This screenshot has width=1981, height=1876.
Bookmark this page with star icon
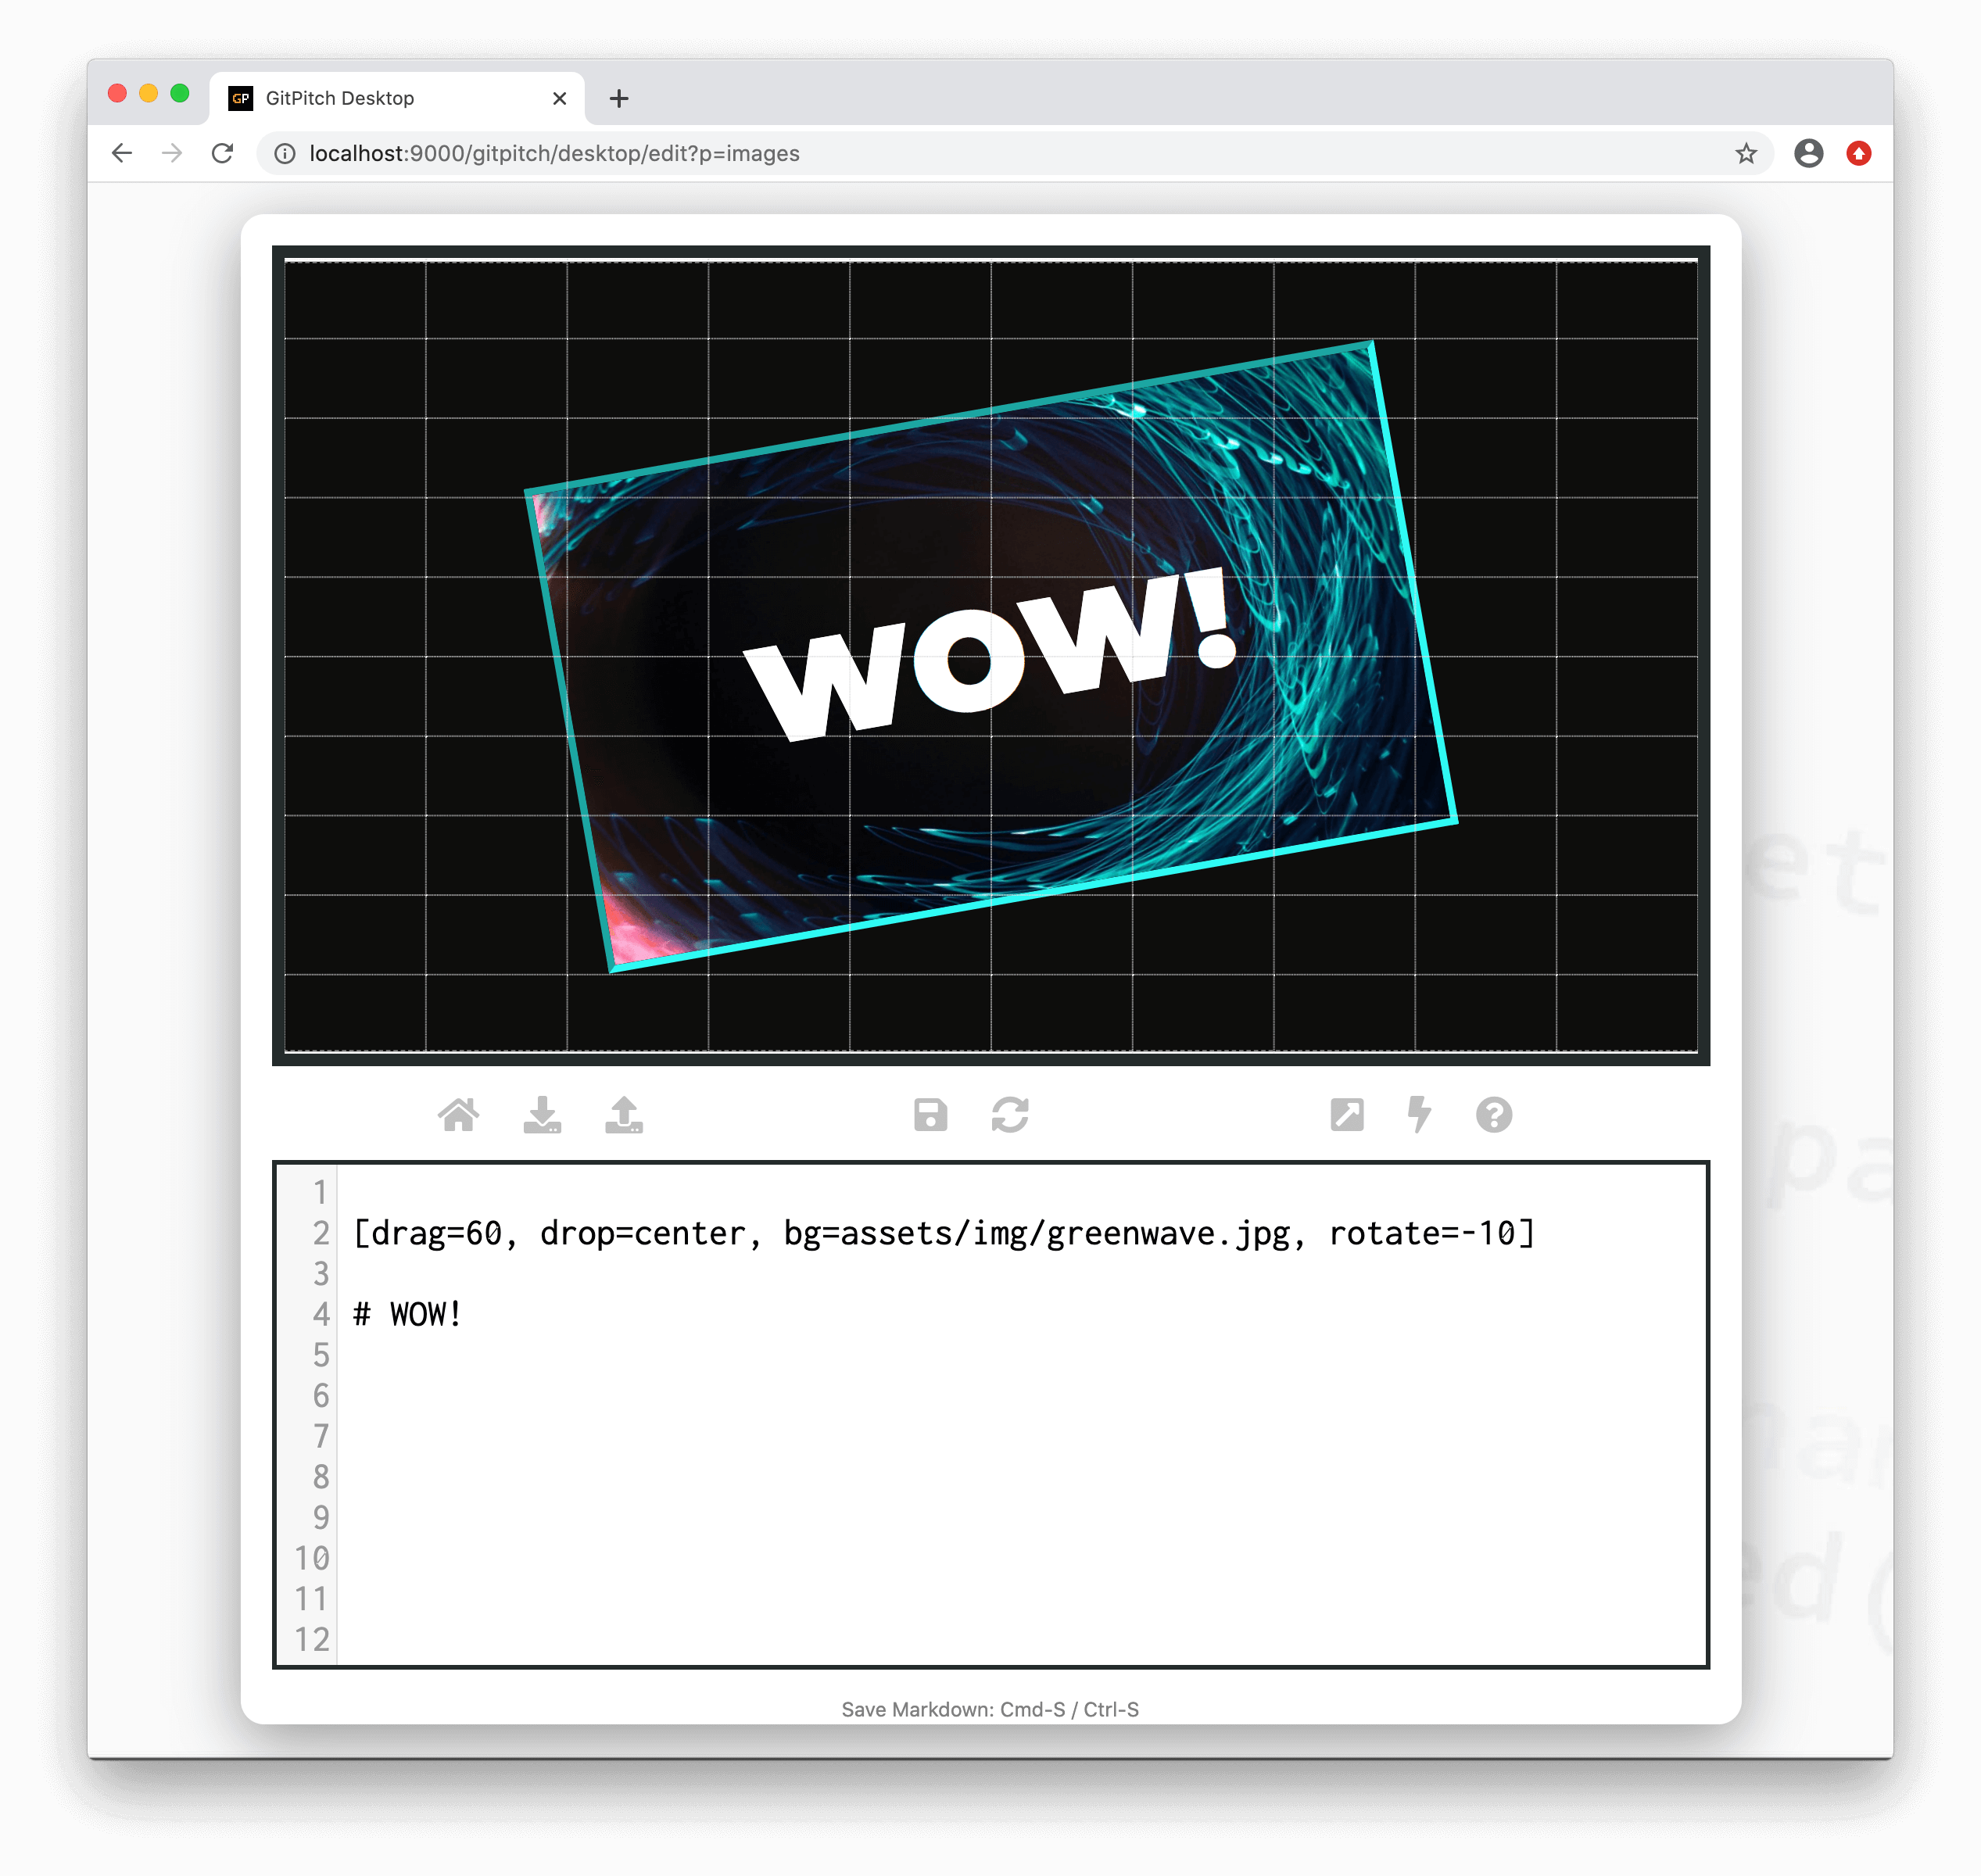pyautogui.click(x=1746, y=153)
